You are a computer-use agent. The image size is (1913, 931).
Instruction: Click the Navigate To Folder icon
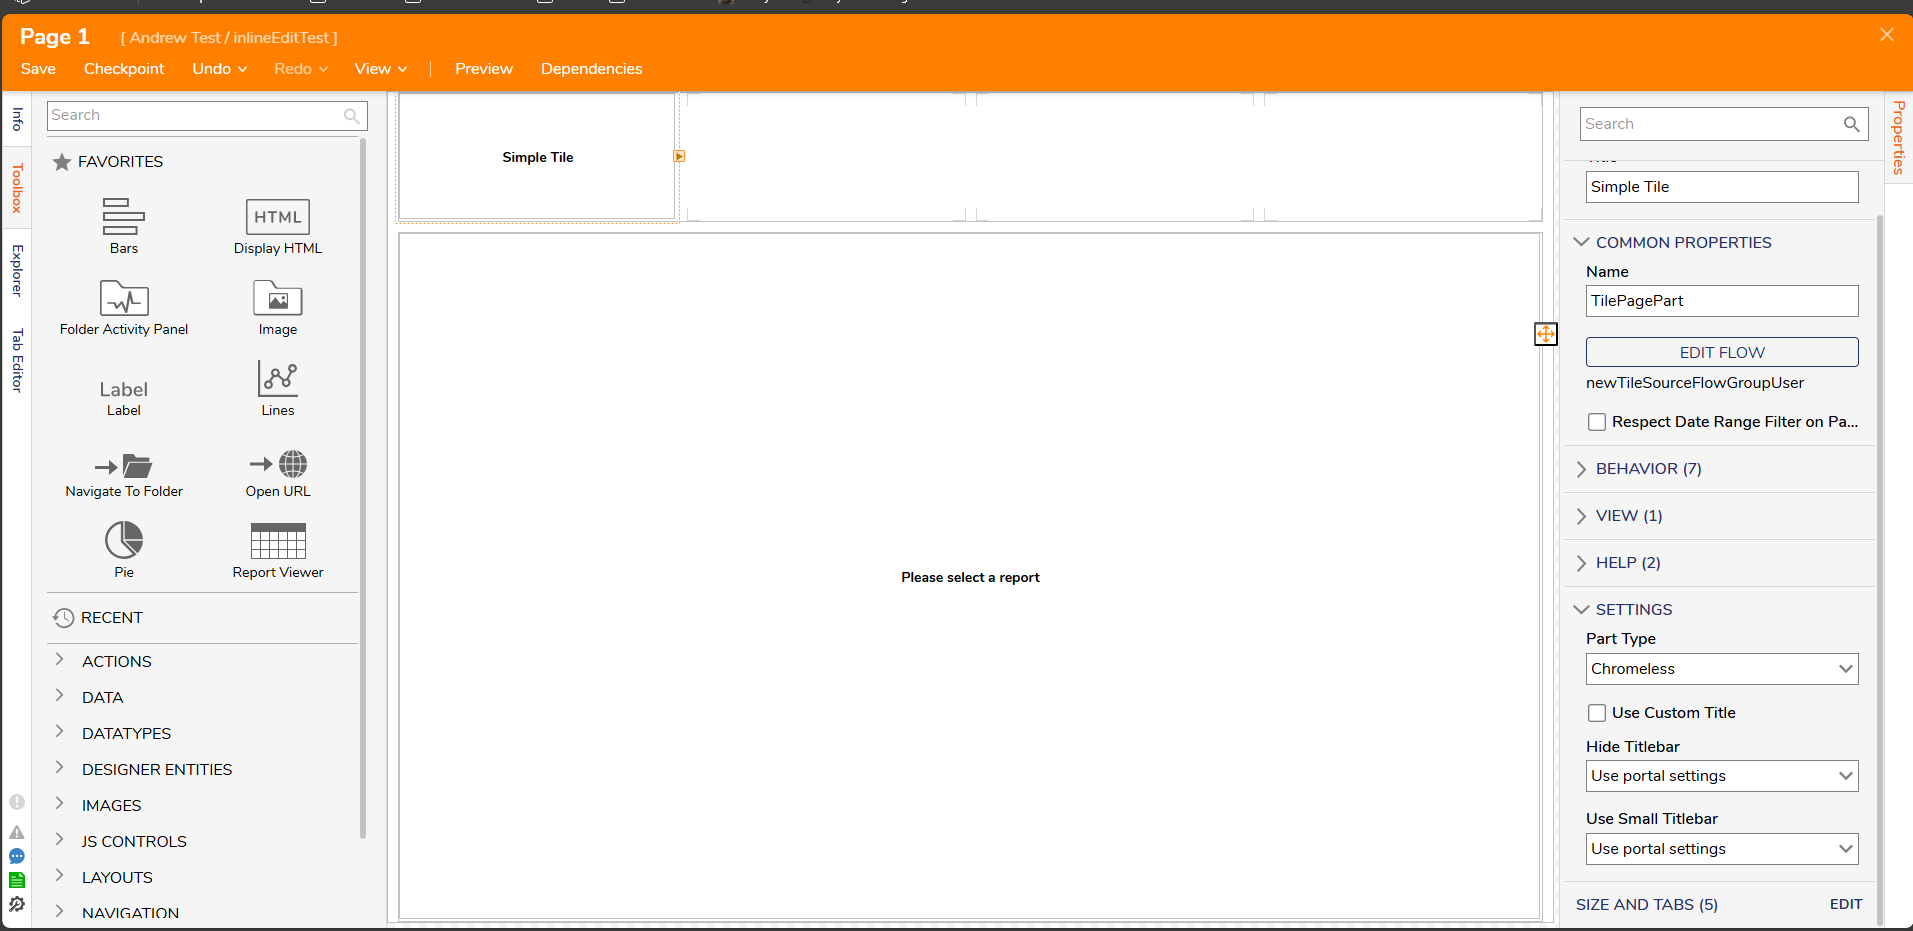click(124, 465)
